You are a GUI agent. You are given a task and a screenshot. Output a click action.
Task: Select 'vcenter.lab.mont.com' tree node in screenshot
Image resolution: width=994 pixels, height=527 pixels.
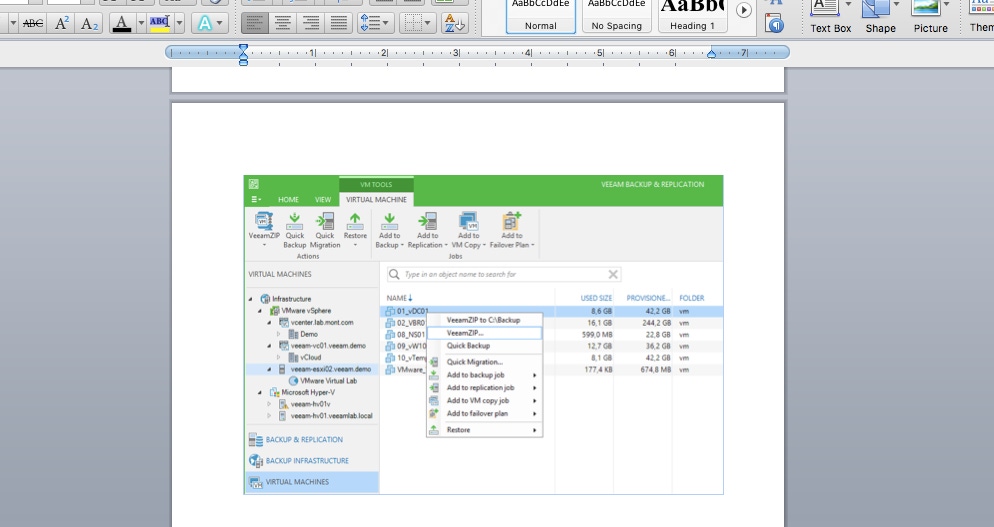pyautogui.click(x=322, y=322)
